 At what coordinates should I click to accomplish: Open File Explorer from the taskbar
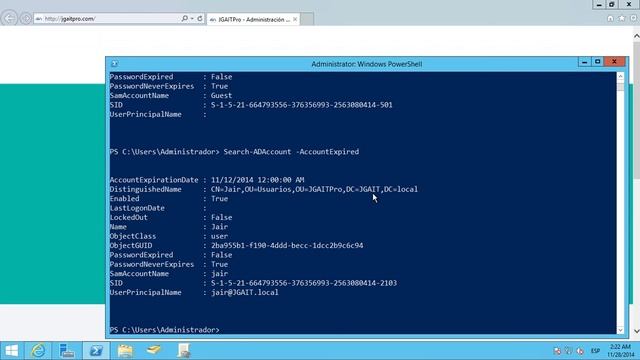point(125,351)
